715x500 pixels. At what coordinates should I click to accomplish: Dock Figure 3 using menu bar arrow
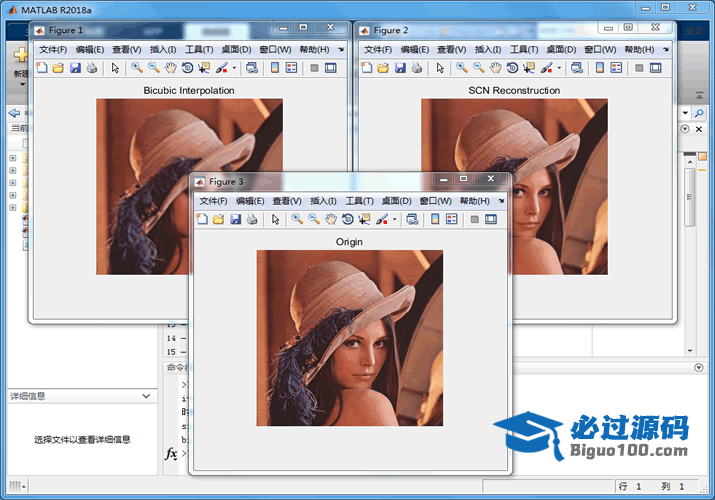[501, 201]
